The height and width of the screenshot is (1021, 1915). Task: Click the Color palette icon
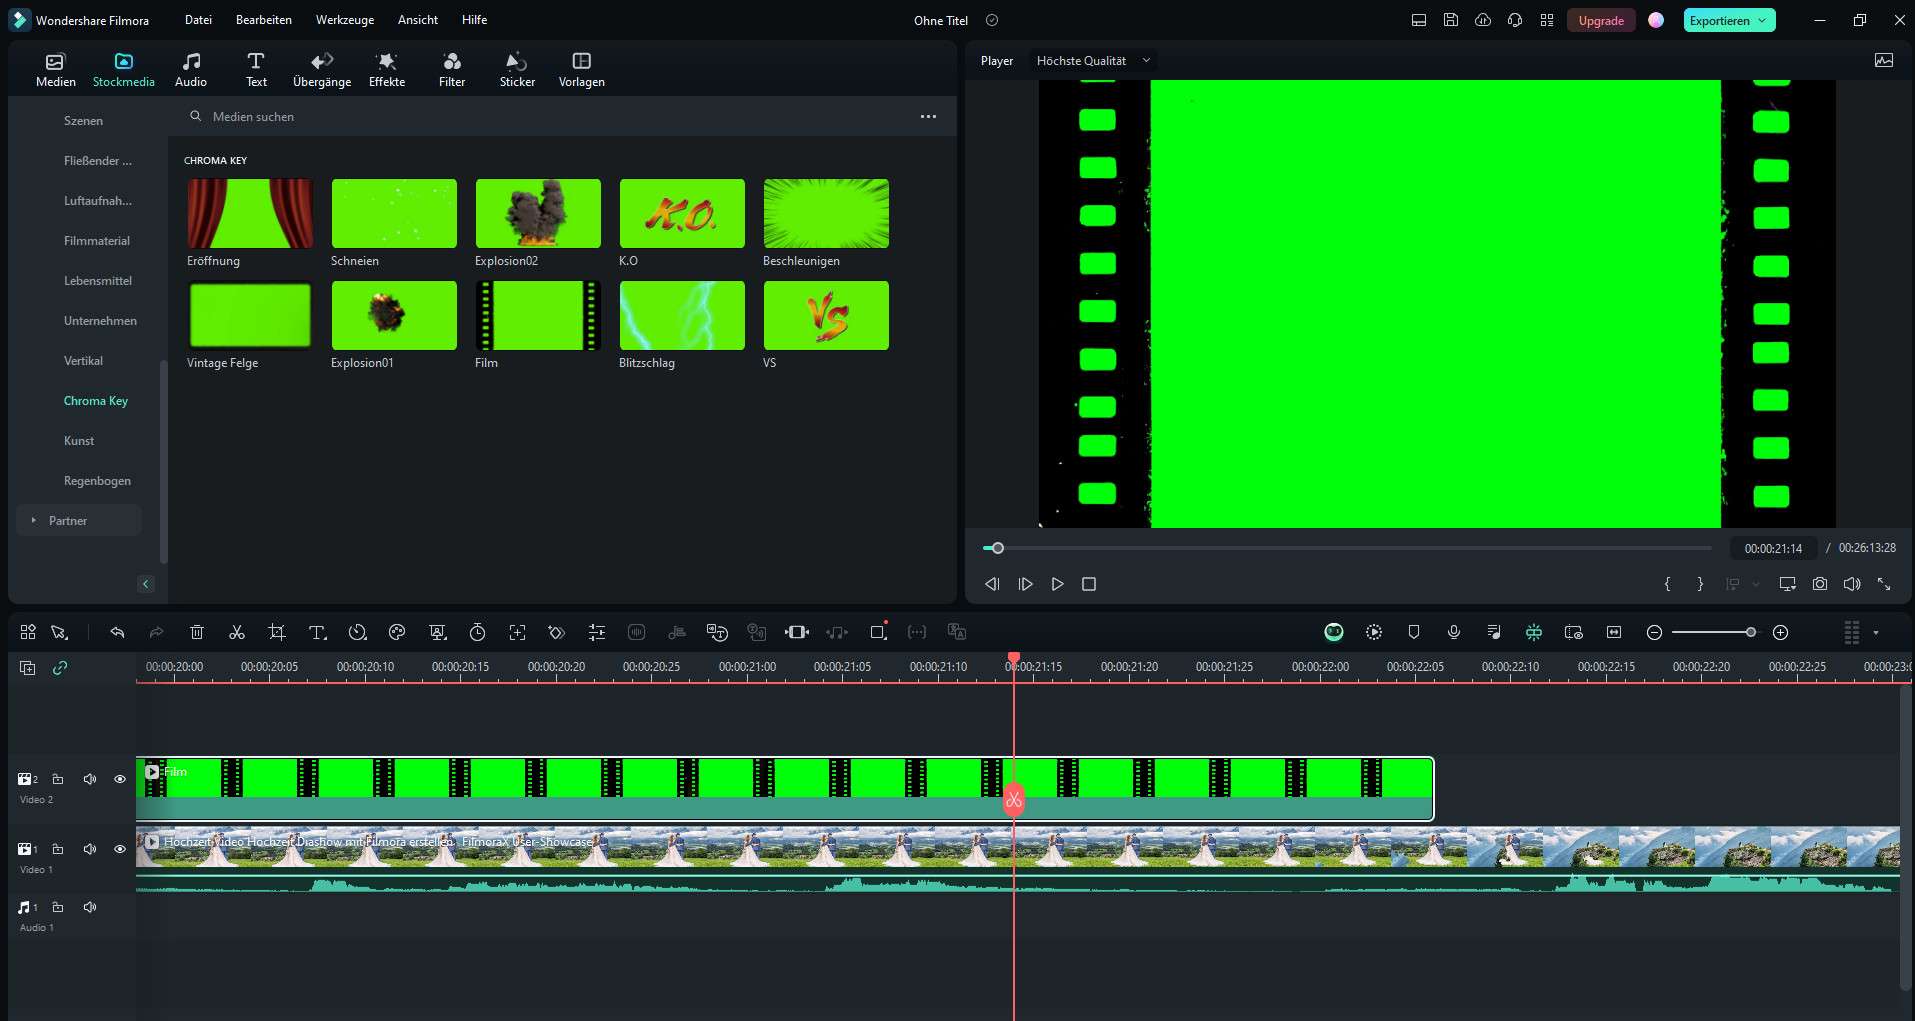coord(397,632)
